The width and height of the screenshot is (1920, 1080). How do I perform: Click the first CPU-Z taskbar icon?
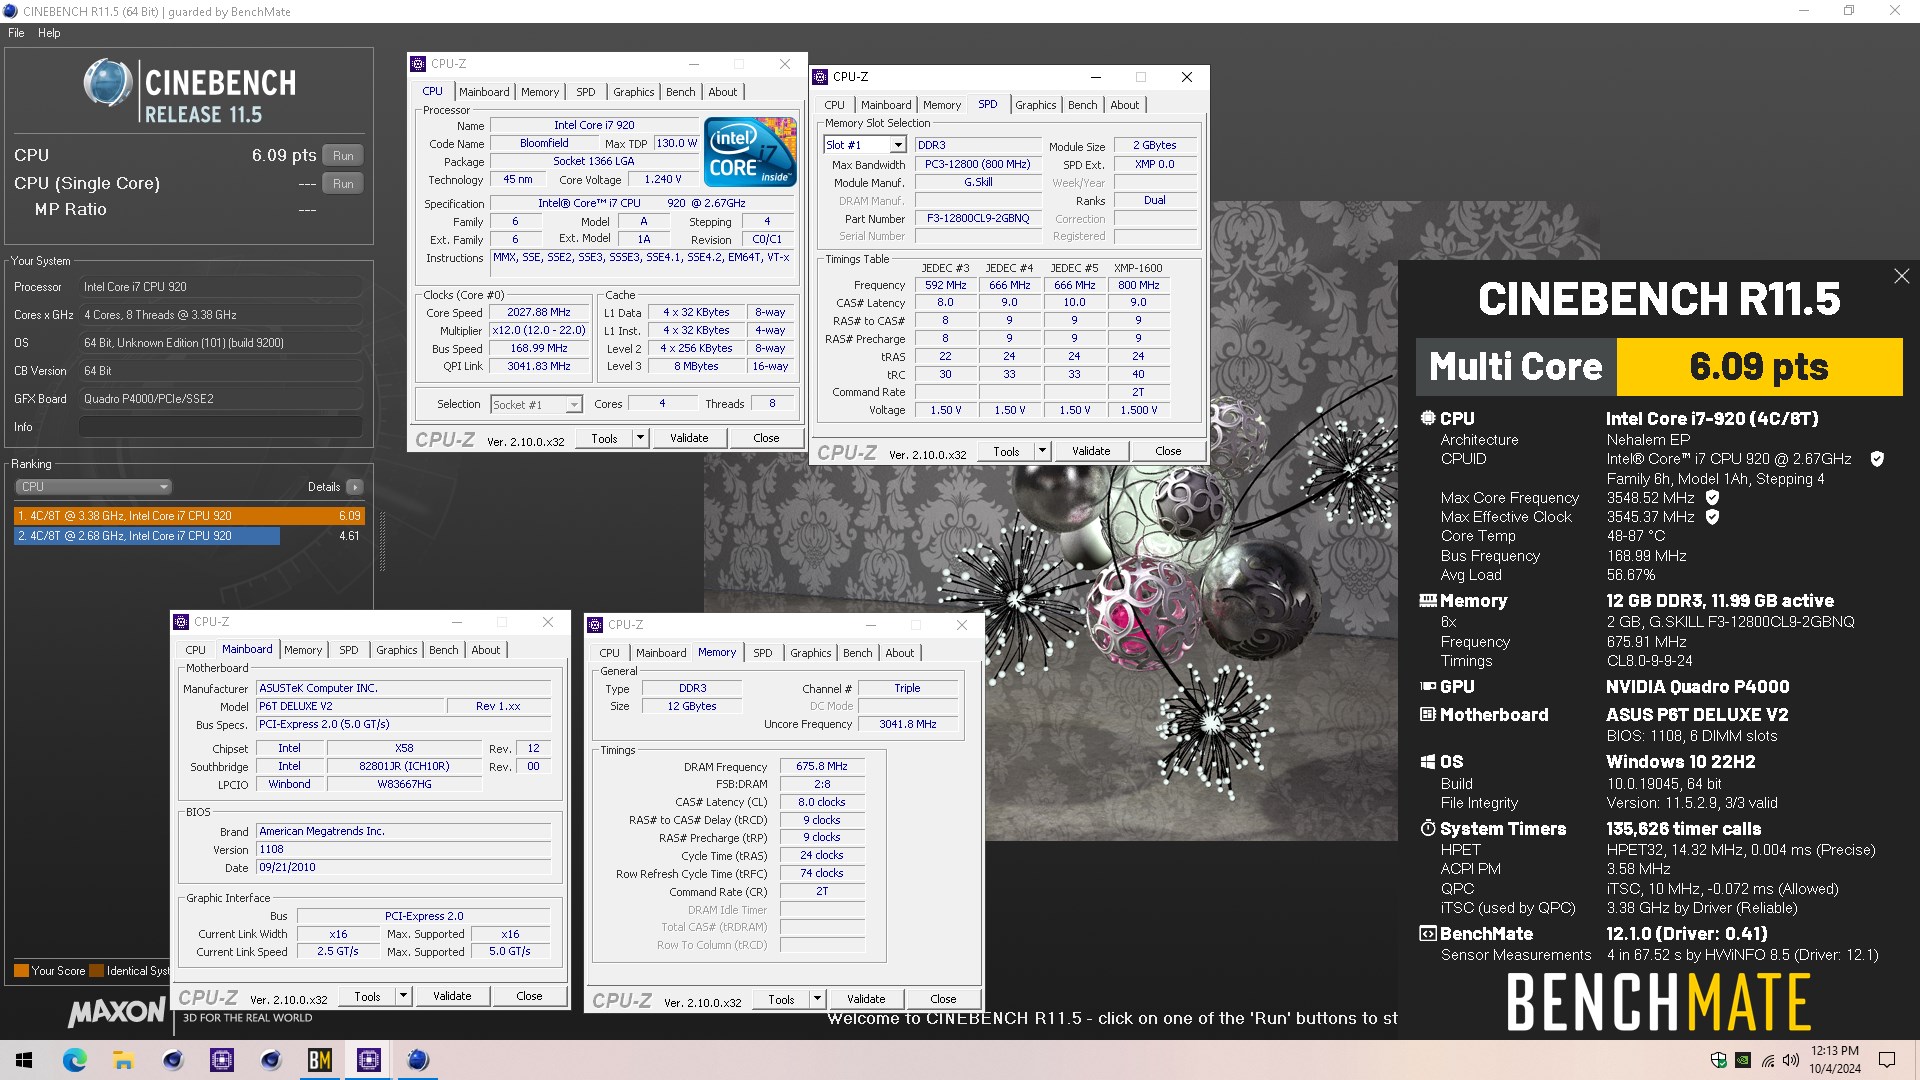[222, 1060]
